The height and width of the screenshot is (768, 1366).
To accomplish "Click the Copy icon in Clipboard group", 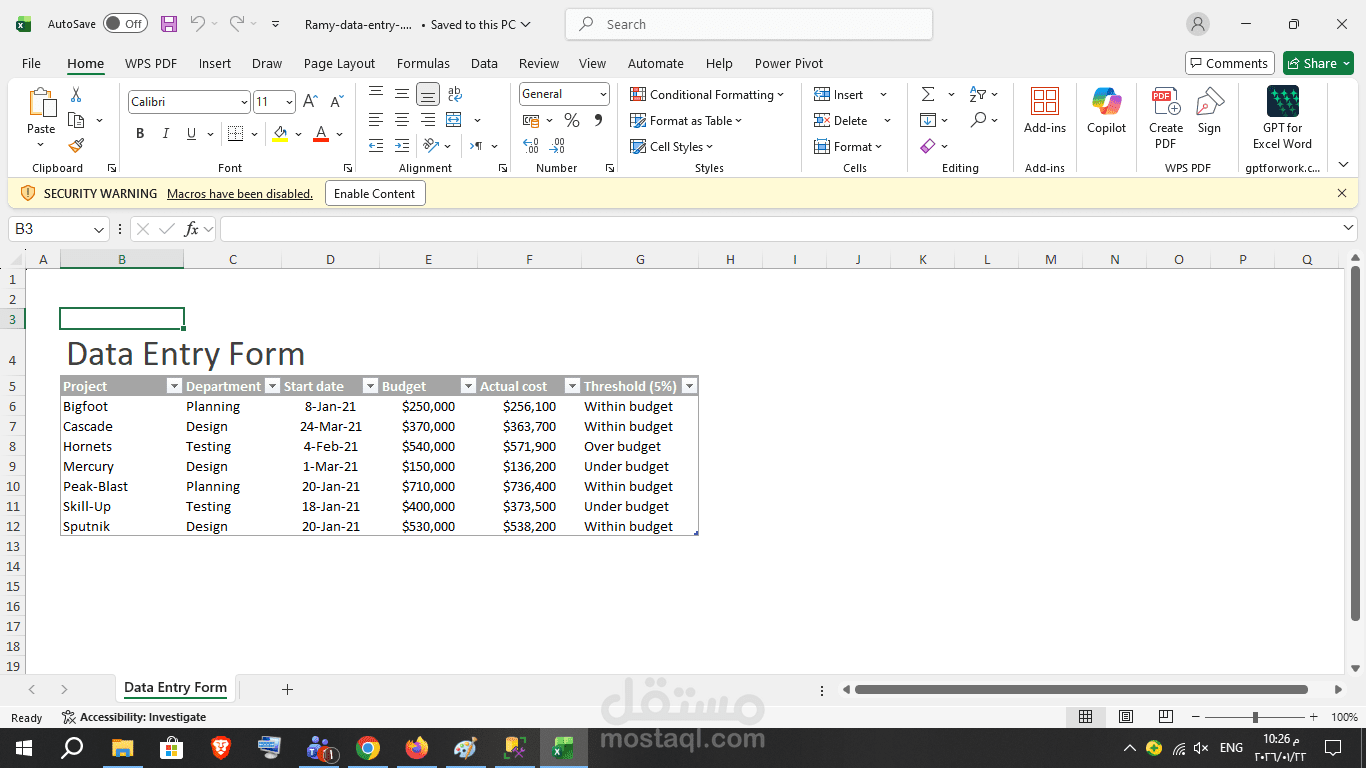I will pyautogui.click(x=76, y=120).
